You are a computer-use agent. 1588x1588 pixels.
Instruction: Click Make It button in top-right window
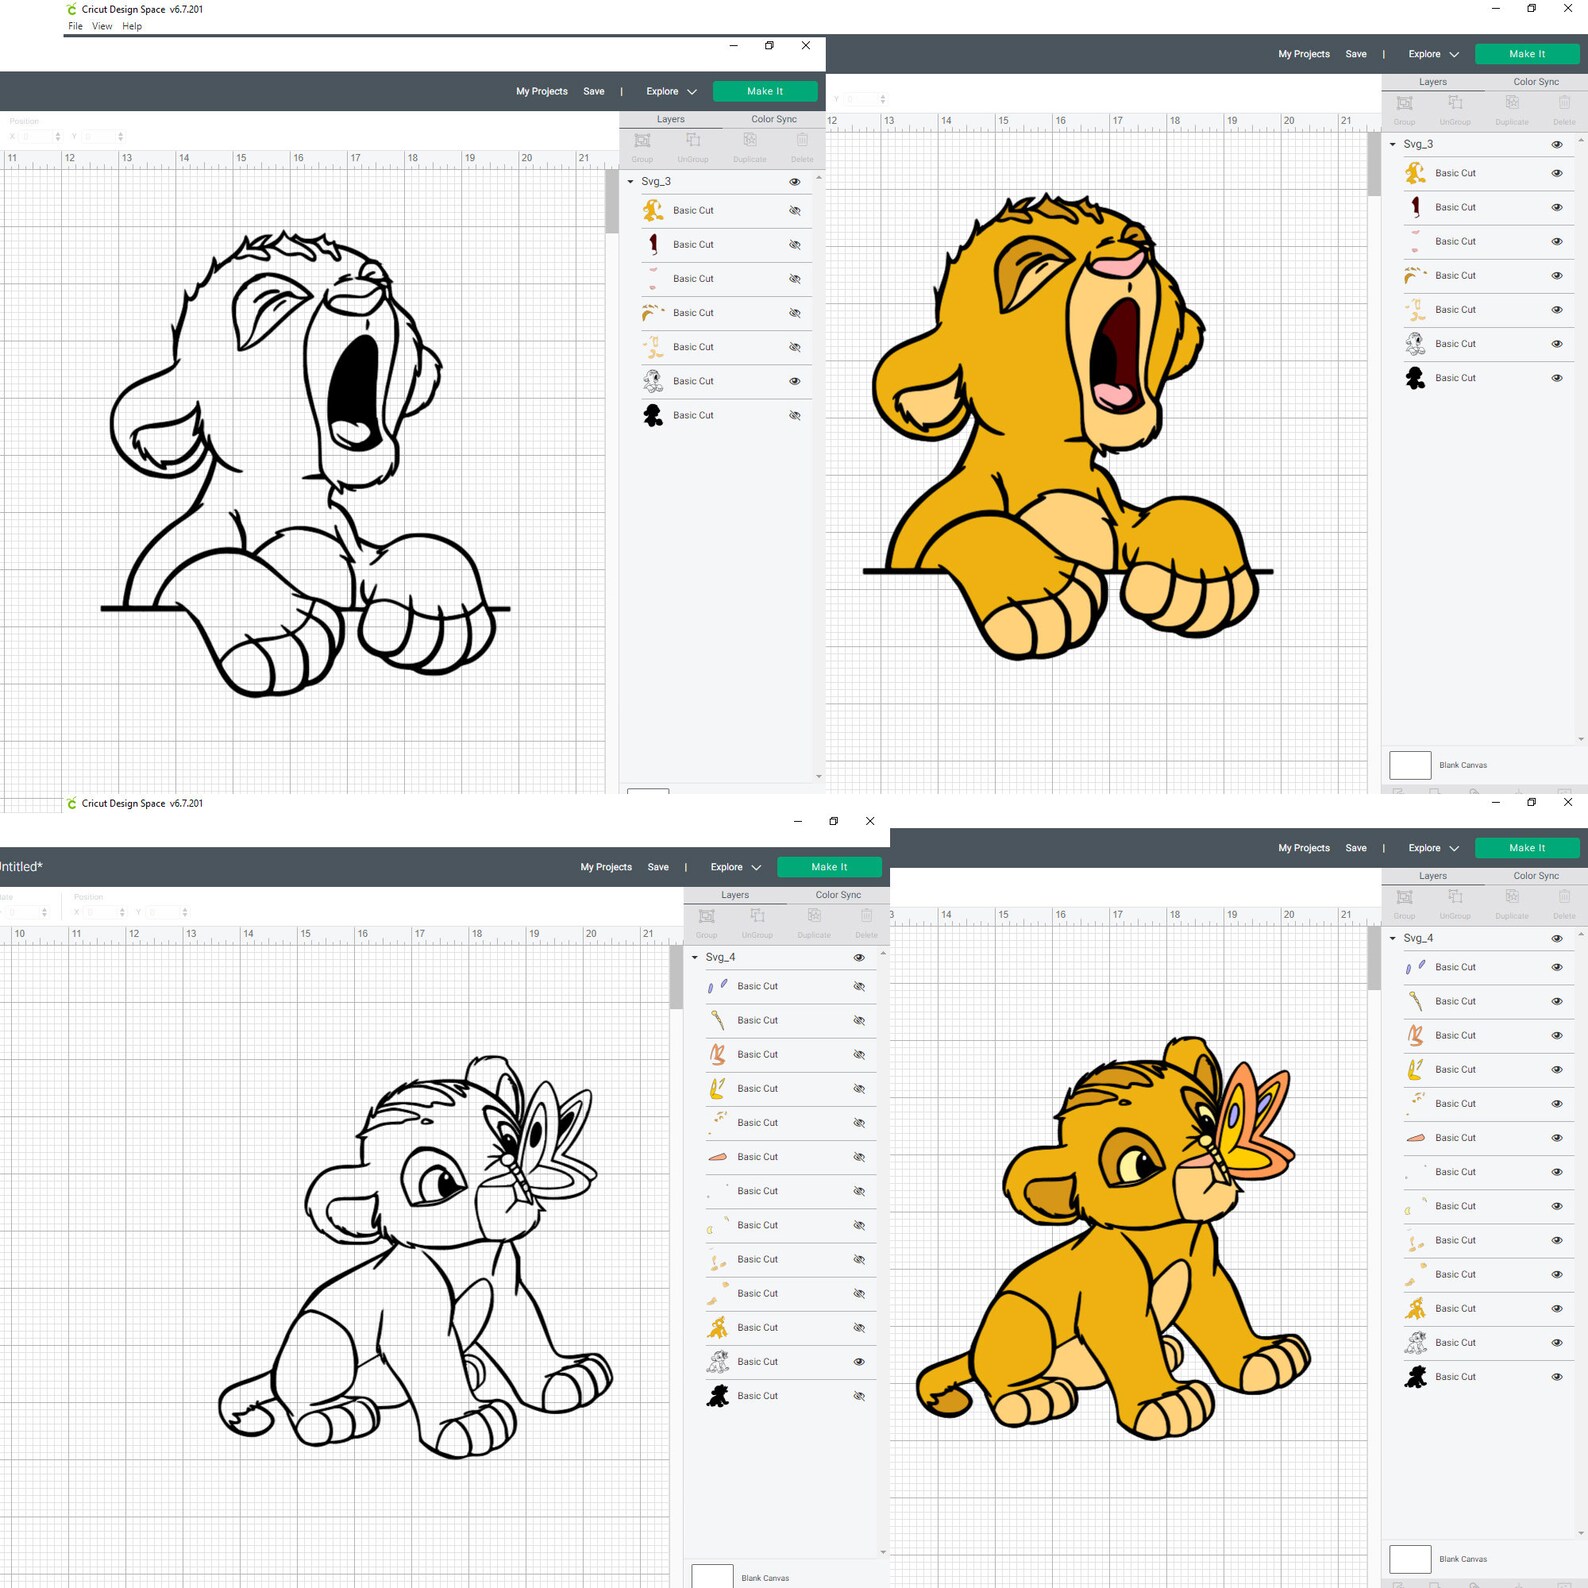point(1527,54)
